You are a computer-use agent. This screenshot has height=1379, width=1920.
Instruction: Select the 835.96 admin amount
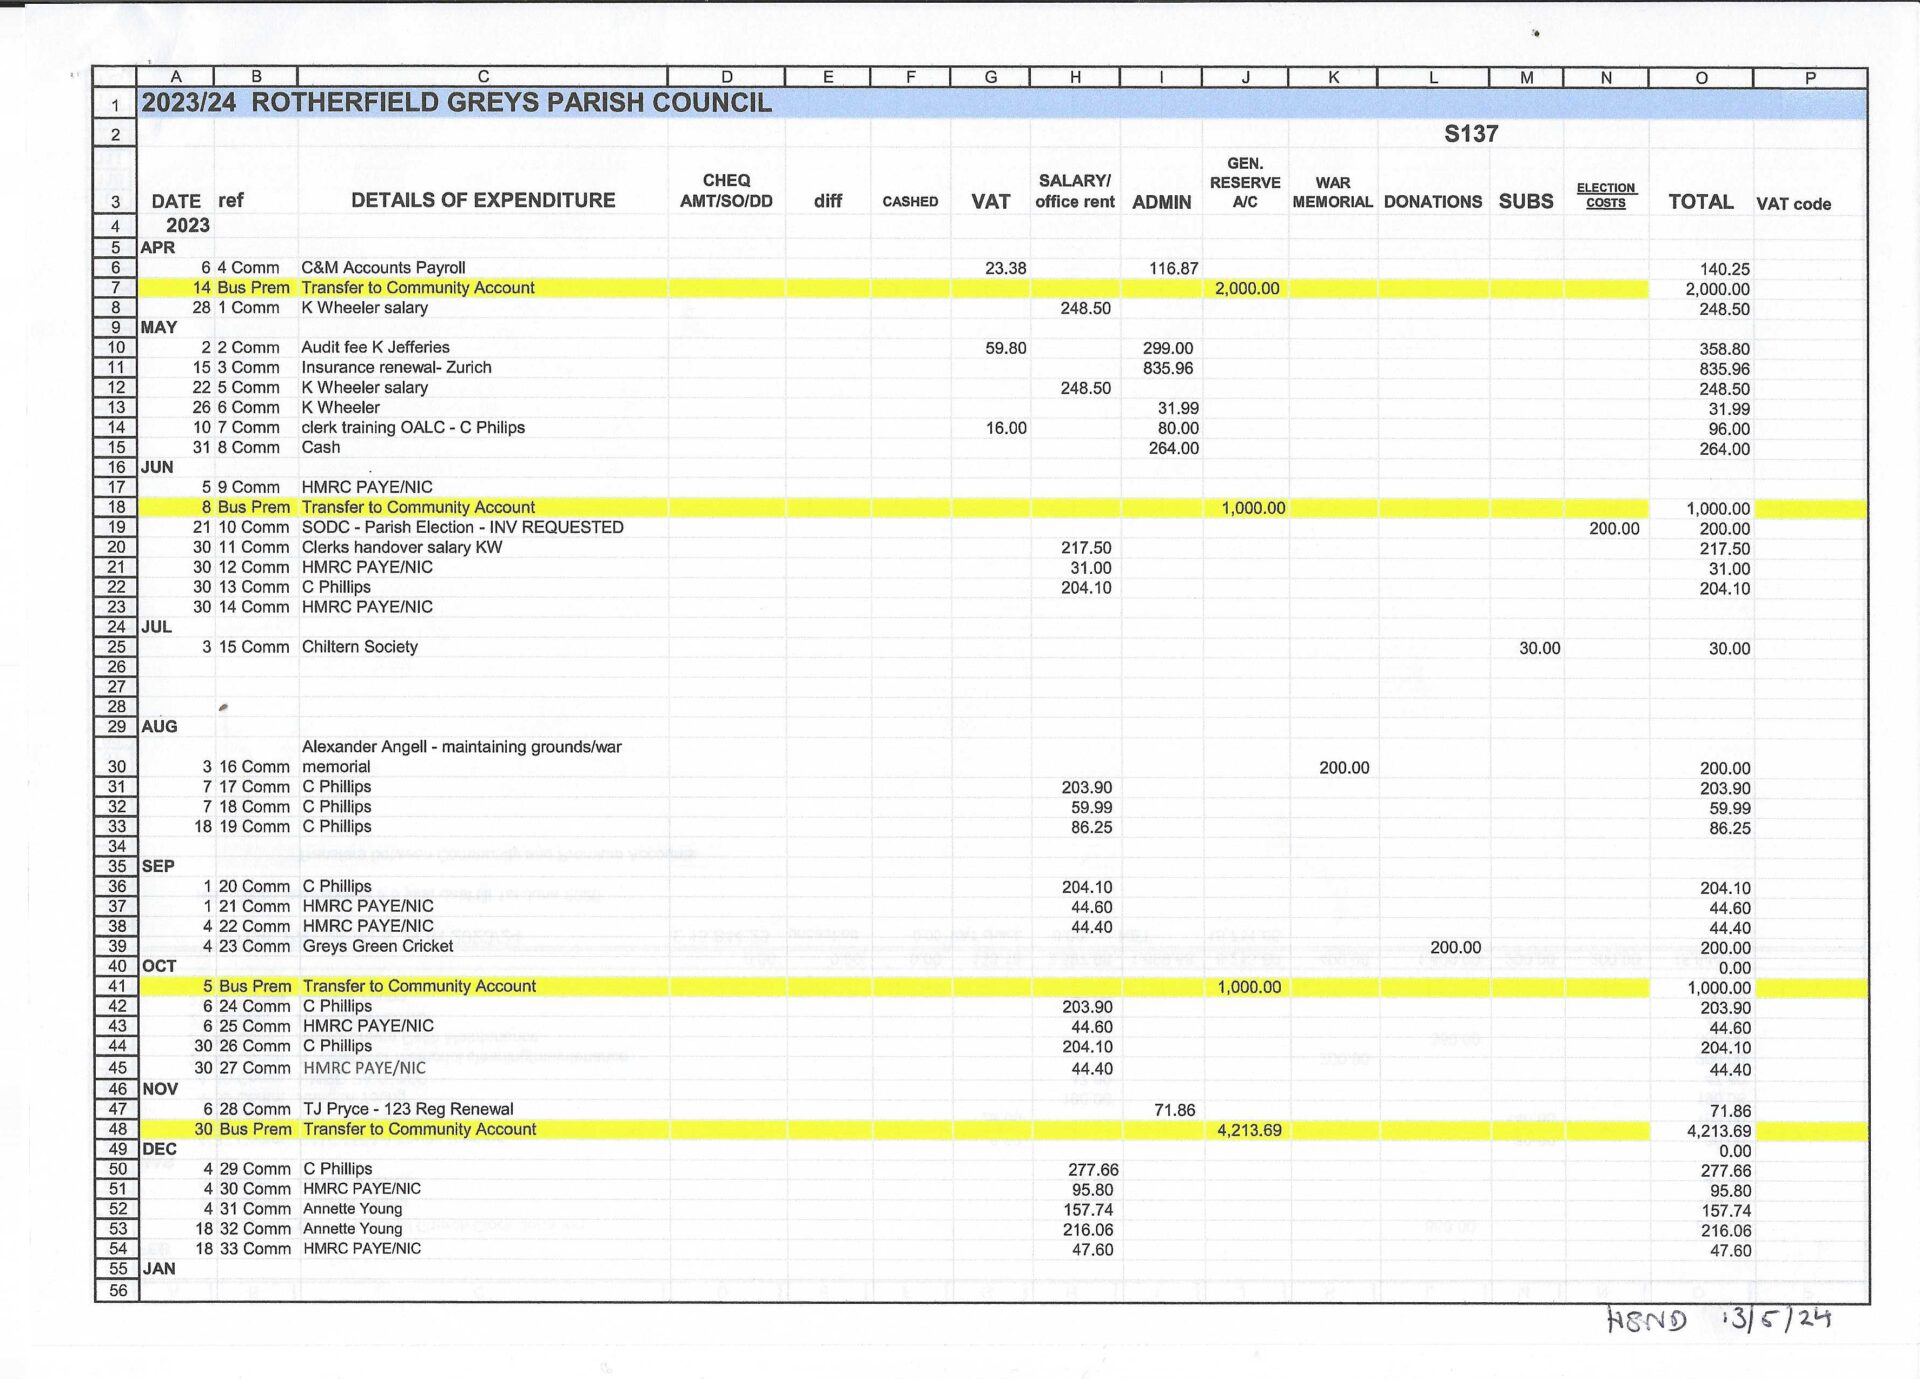pos(1167,369)
